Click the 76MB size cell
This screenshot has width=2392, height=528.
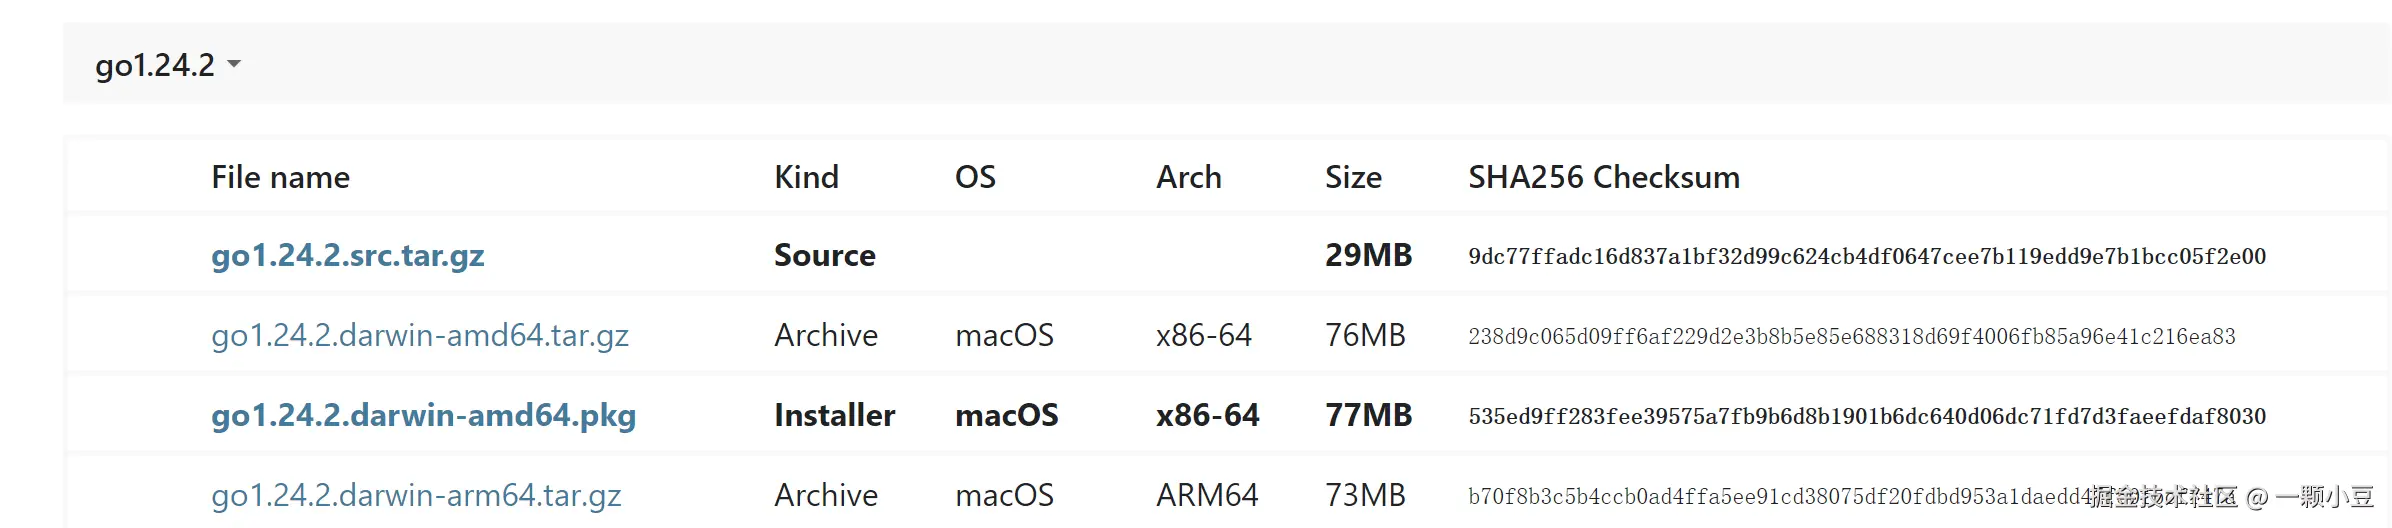[1365, 336]
